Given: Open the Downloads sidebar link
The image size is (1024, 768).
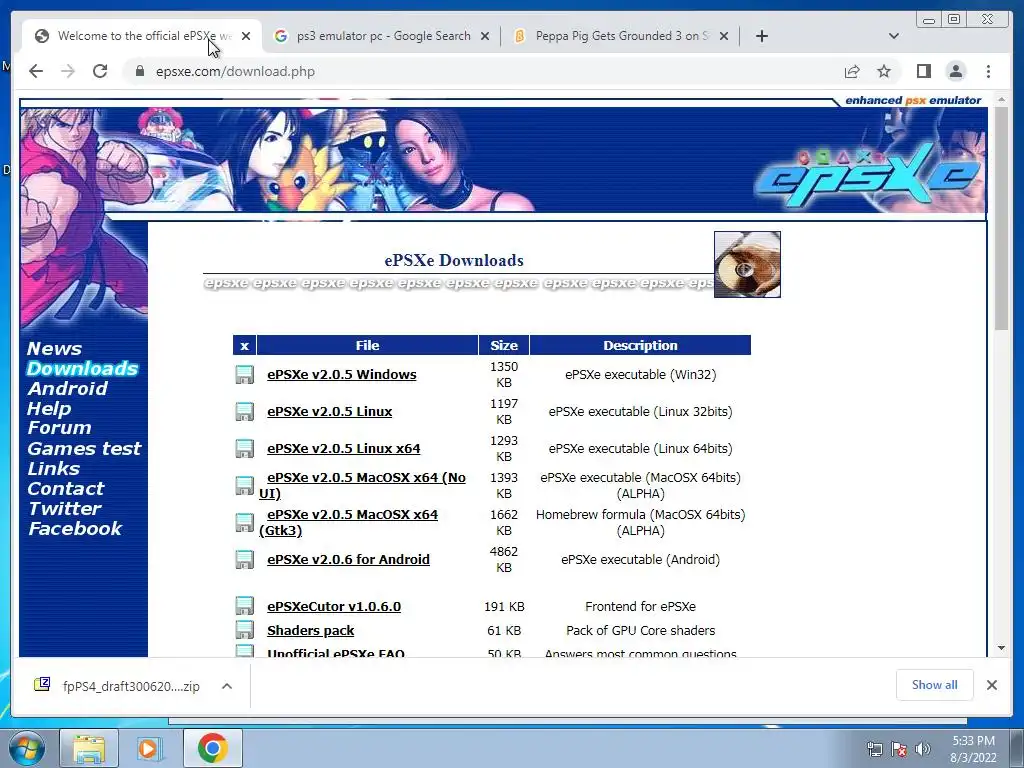Looking at the screenshot, I should [82, 368].
